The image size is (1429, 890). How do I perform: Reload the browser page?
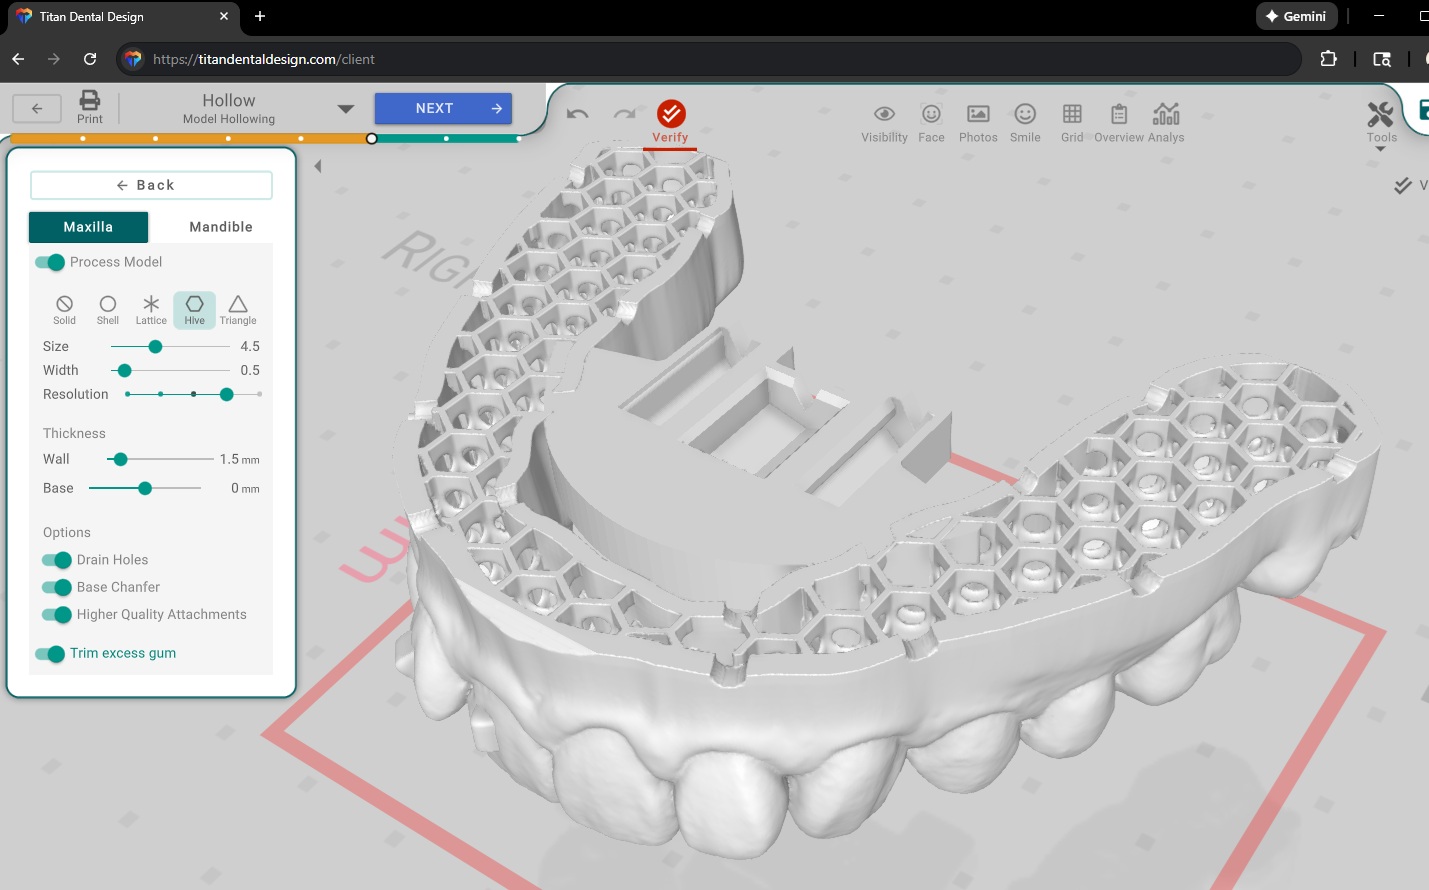pos(90,59)
